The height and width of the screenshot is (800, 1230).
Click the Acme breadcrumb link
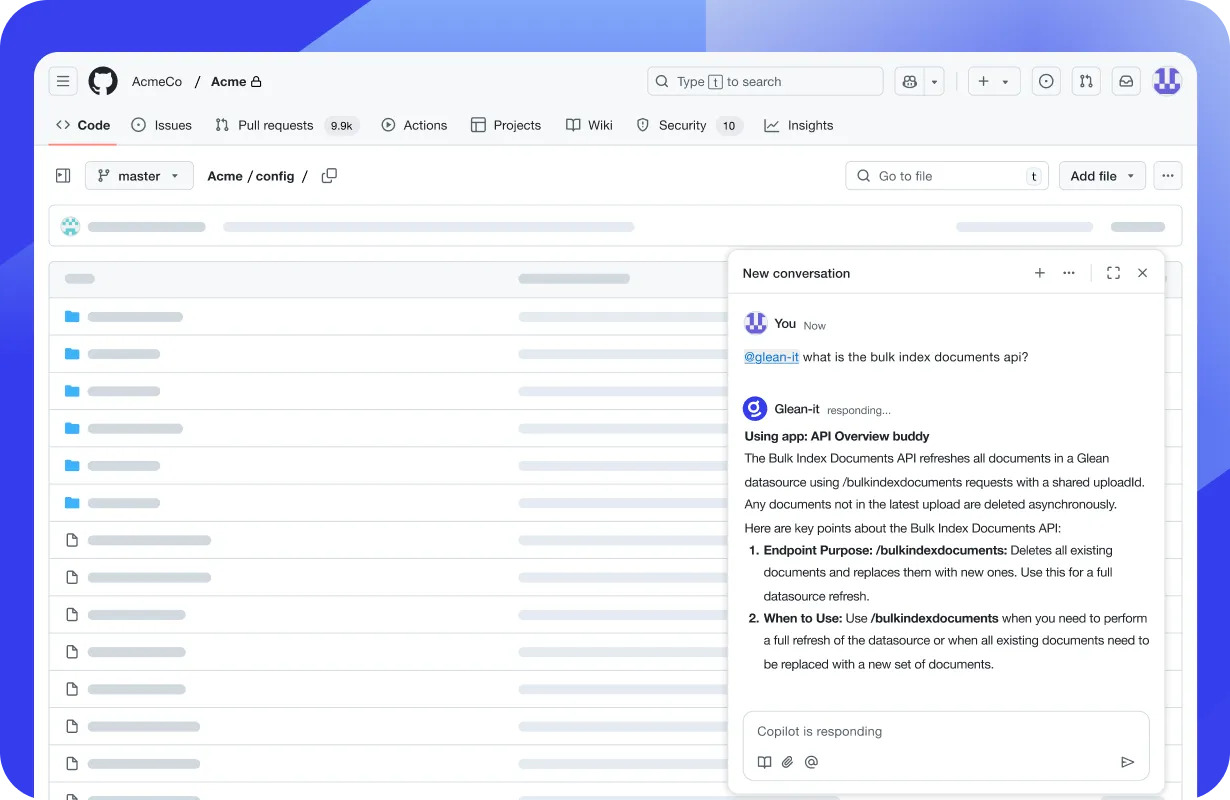tap(225, 176)
